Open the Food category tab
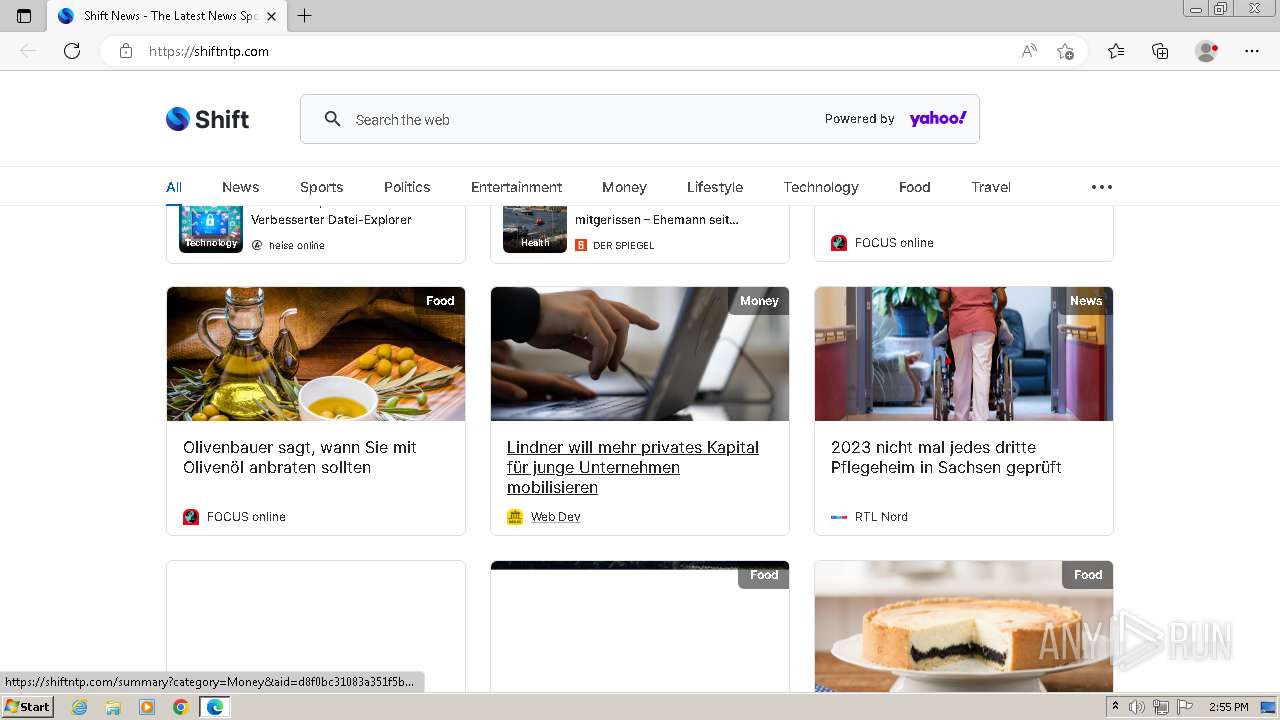1280x720 pixels. pyautogui.click(x=914, y=187)
